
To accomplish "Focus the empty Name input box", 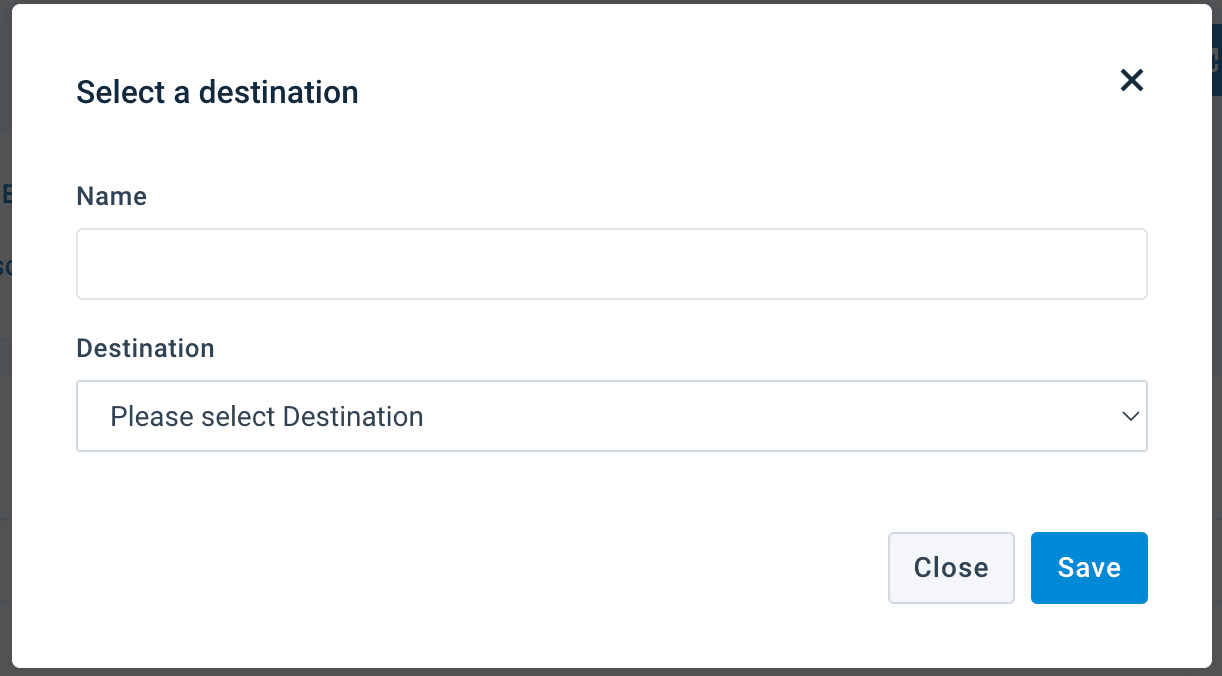I will click(611, 264).
